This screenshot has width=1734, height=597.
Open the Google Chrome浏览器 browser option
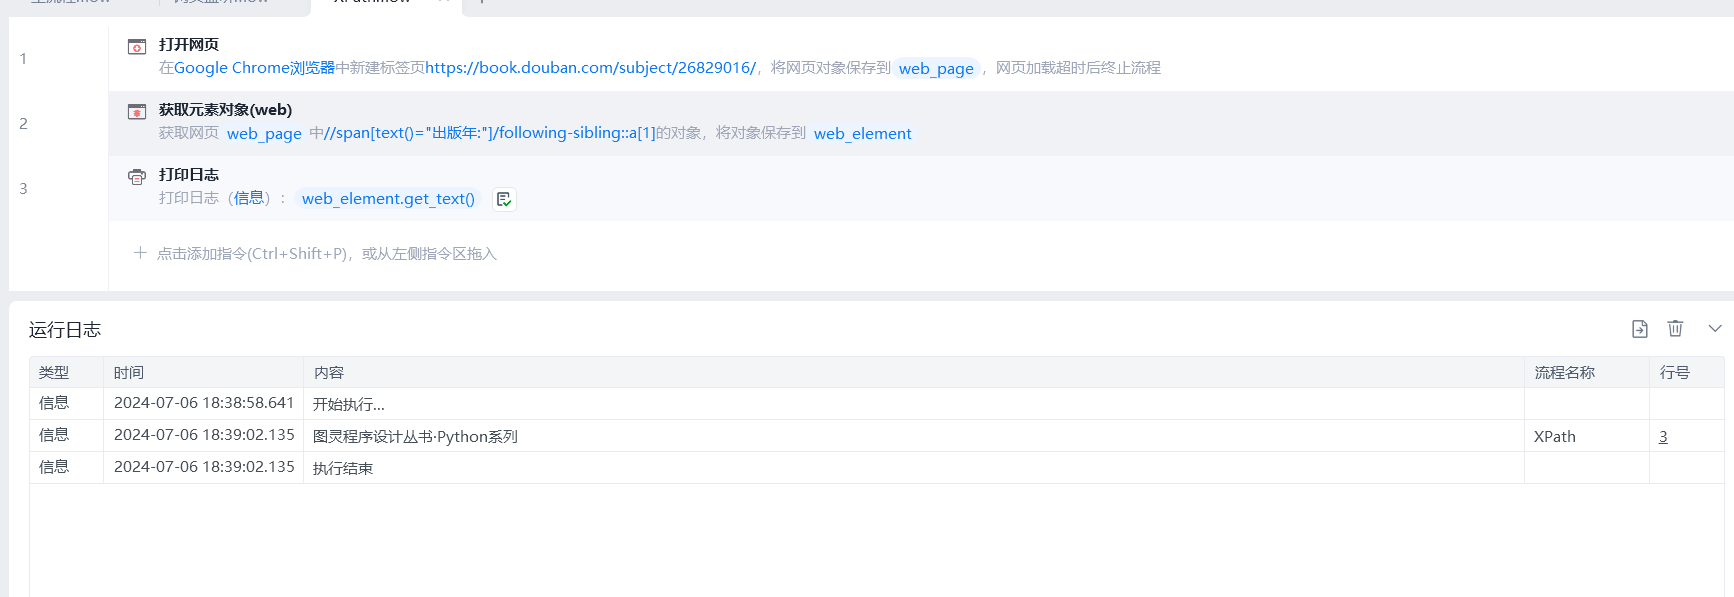[x=255, y=68]
